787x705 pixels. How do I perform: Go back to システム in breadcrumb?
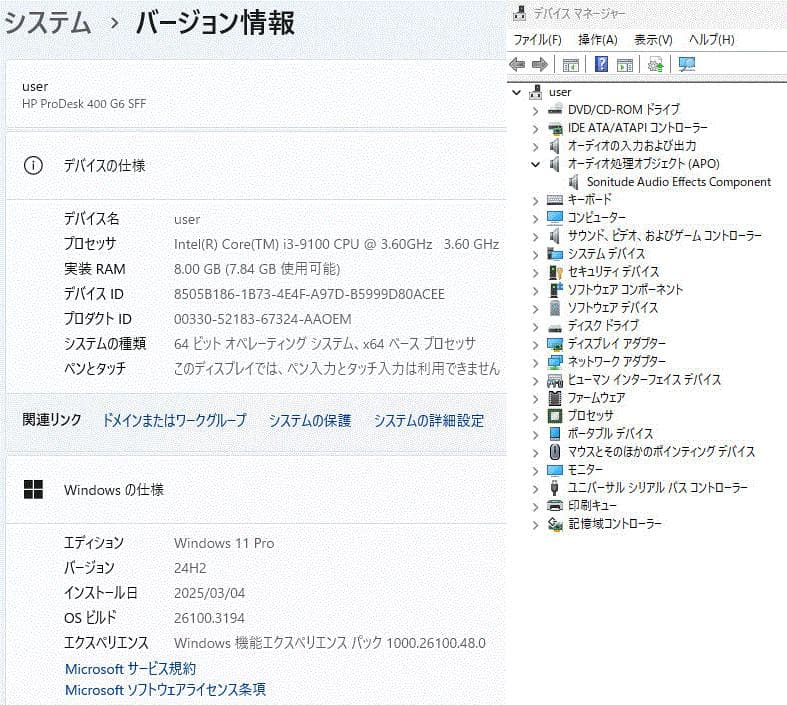point(48,23)
